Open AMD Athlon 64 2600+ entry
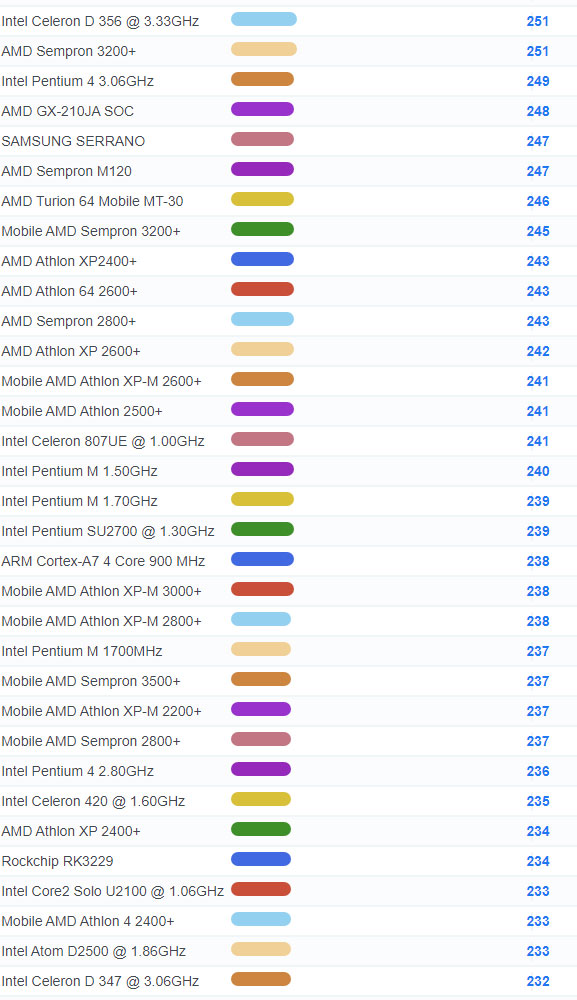 click(69, 291)
